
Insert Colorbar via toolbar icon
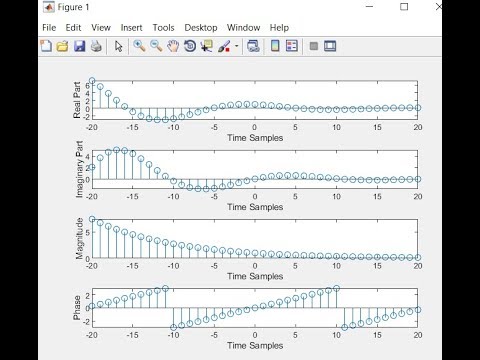point(275,46)
